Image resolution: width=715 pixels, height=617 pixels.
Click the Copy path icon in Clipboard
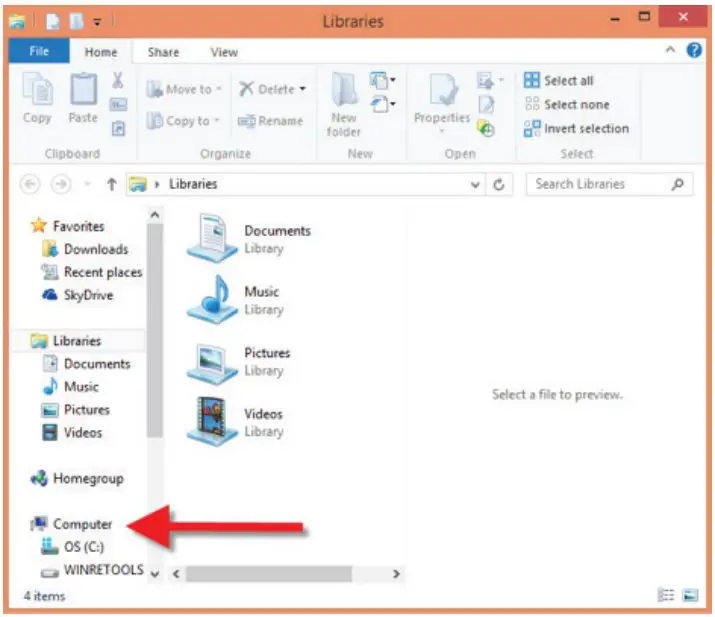pos(118,105)
